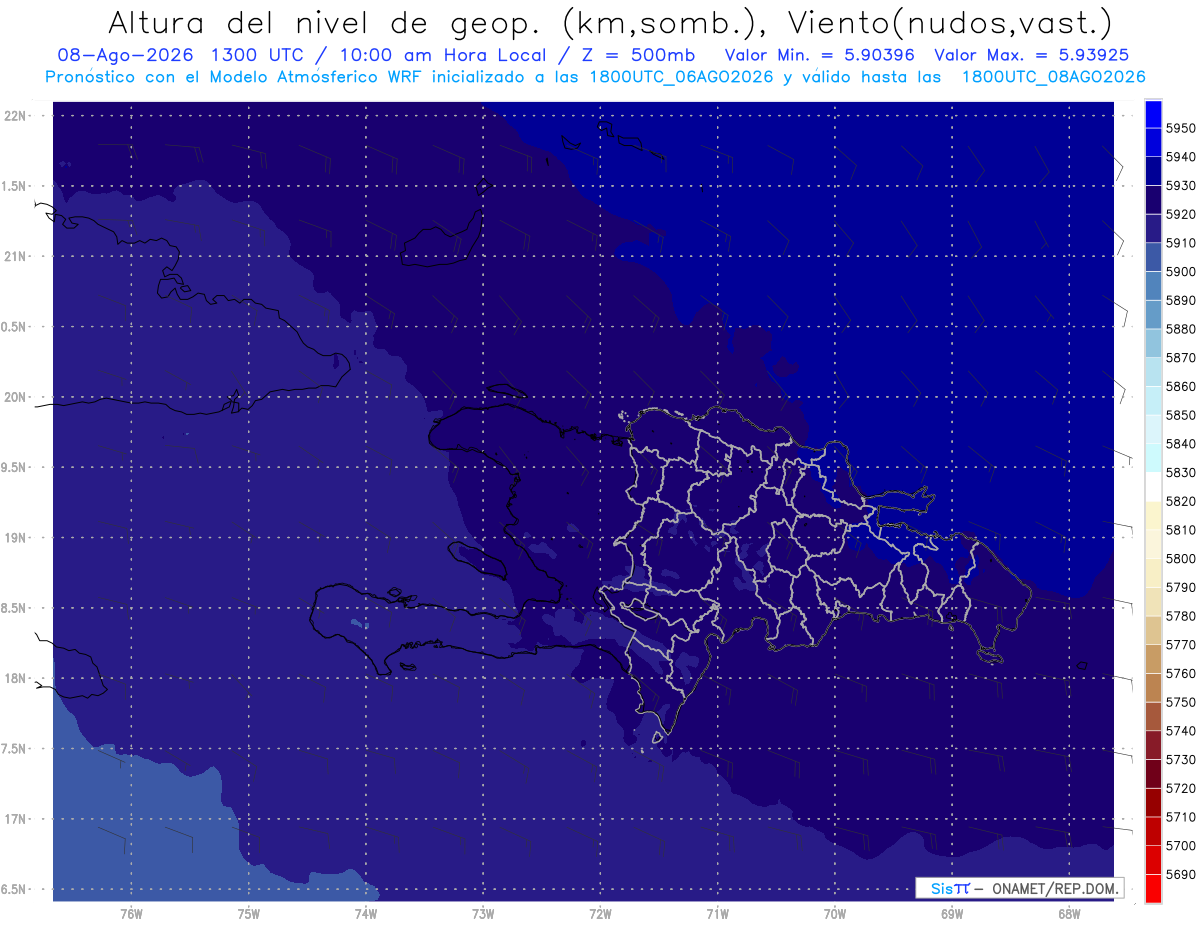Image resolution: width=1200 pixels, height=927 pixels.
Task: Click the light blue swatch between 5870 and 5860
Action: [1153, 371]
